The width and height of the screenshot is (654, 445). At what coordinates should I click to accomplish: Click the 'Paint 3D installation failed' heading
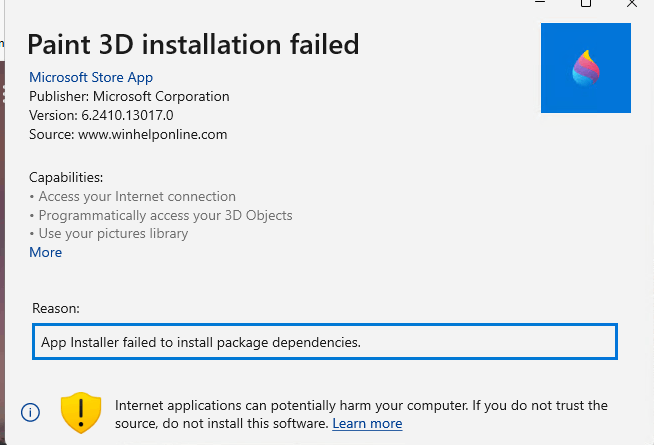[x=193, y=44]
